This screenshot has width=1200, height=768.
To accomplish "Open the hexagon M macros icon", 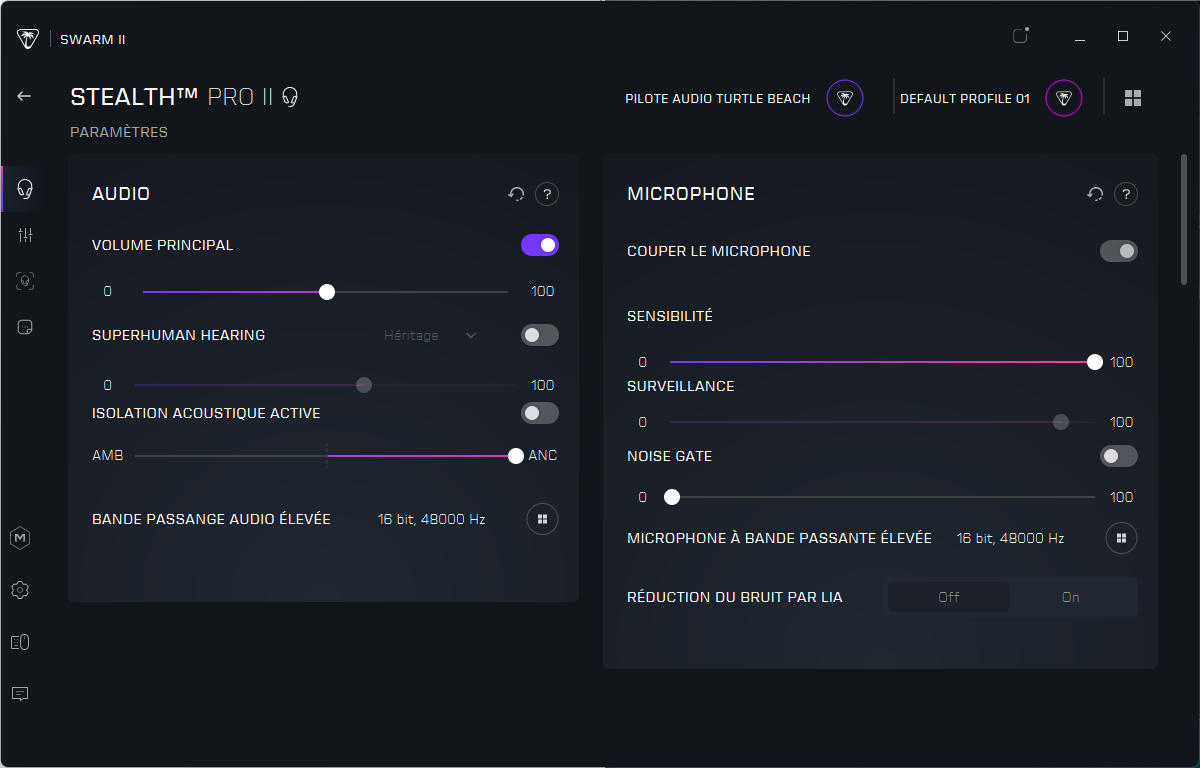I will [20, 539].
